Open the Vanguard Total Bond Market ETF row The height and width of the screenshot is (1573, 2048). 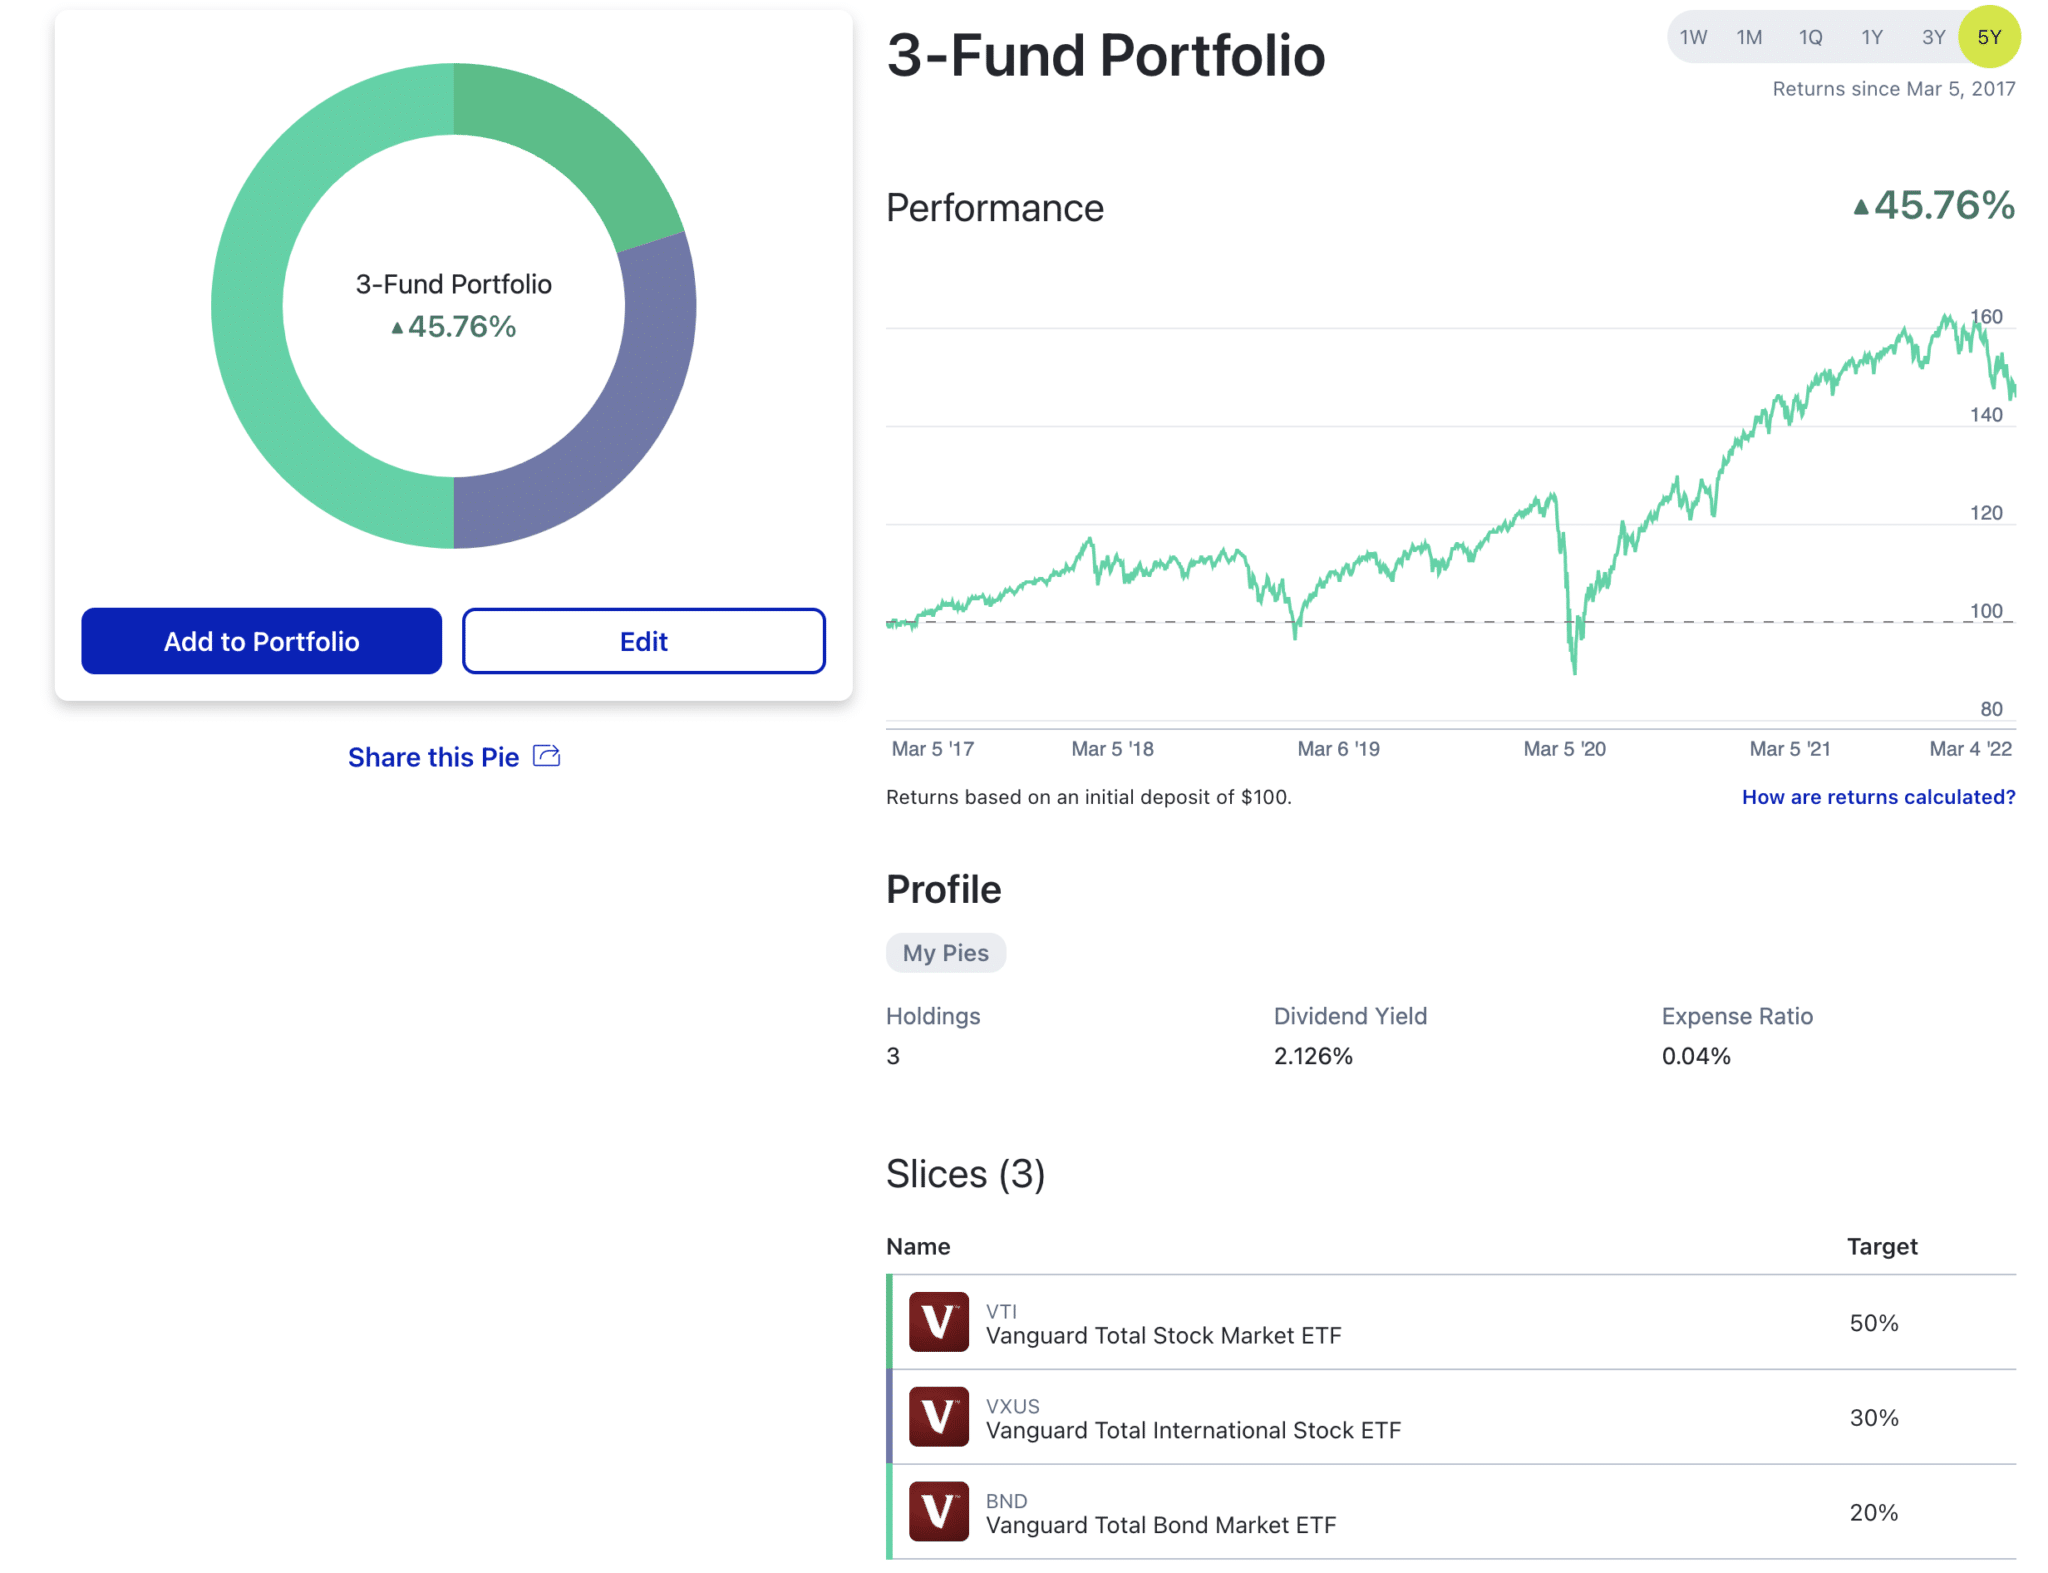point(1451,1512)
